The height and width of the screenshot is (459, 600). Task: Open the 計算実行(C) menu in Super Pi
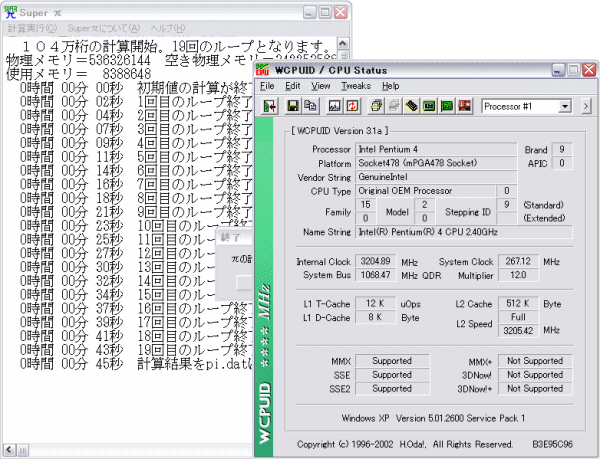point(33,28)
